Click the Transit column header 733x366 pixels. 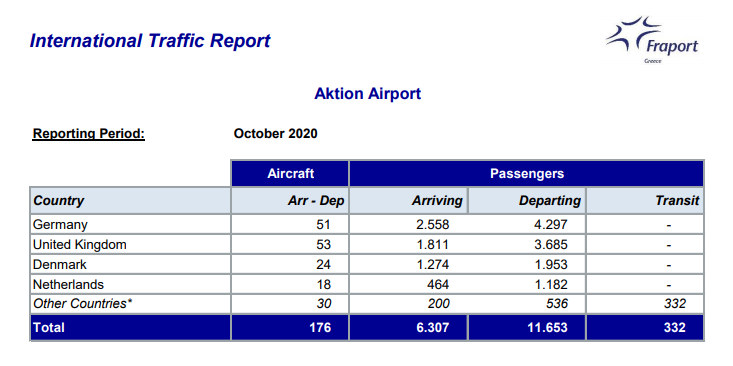click(x=645, y=201)
